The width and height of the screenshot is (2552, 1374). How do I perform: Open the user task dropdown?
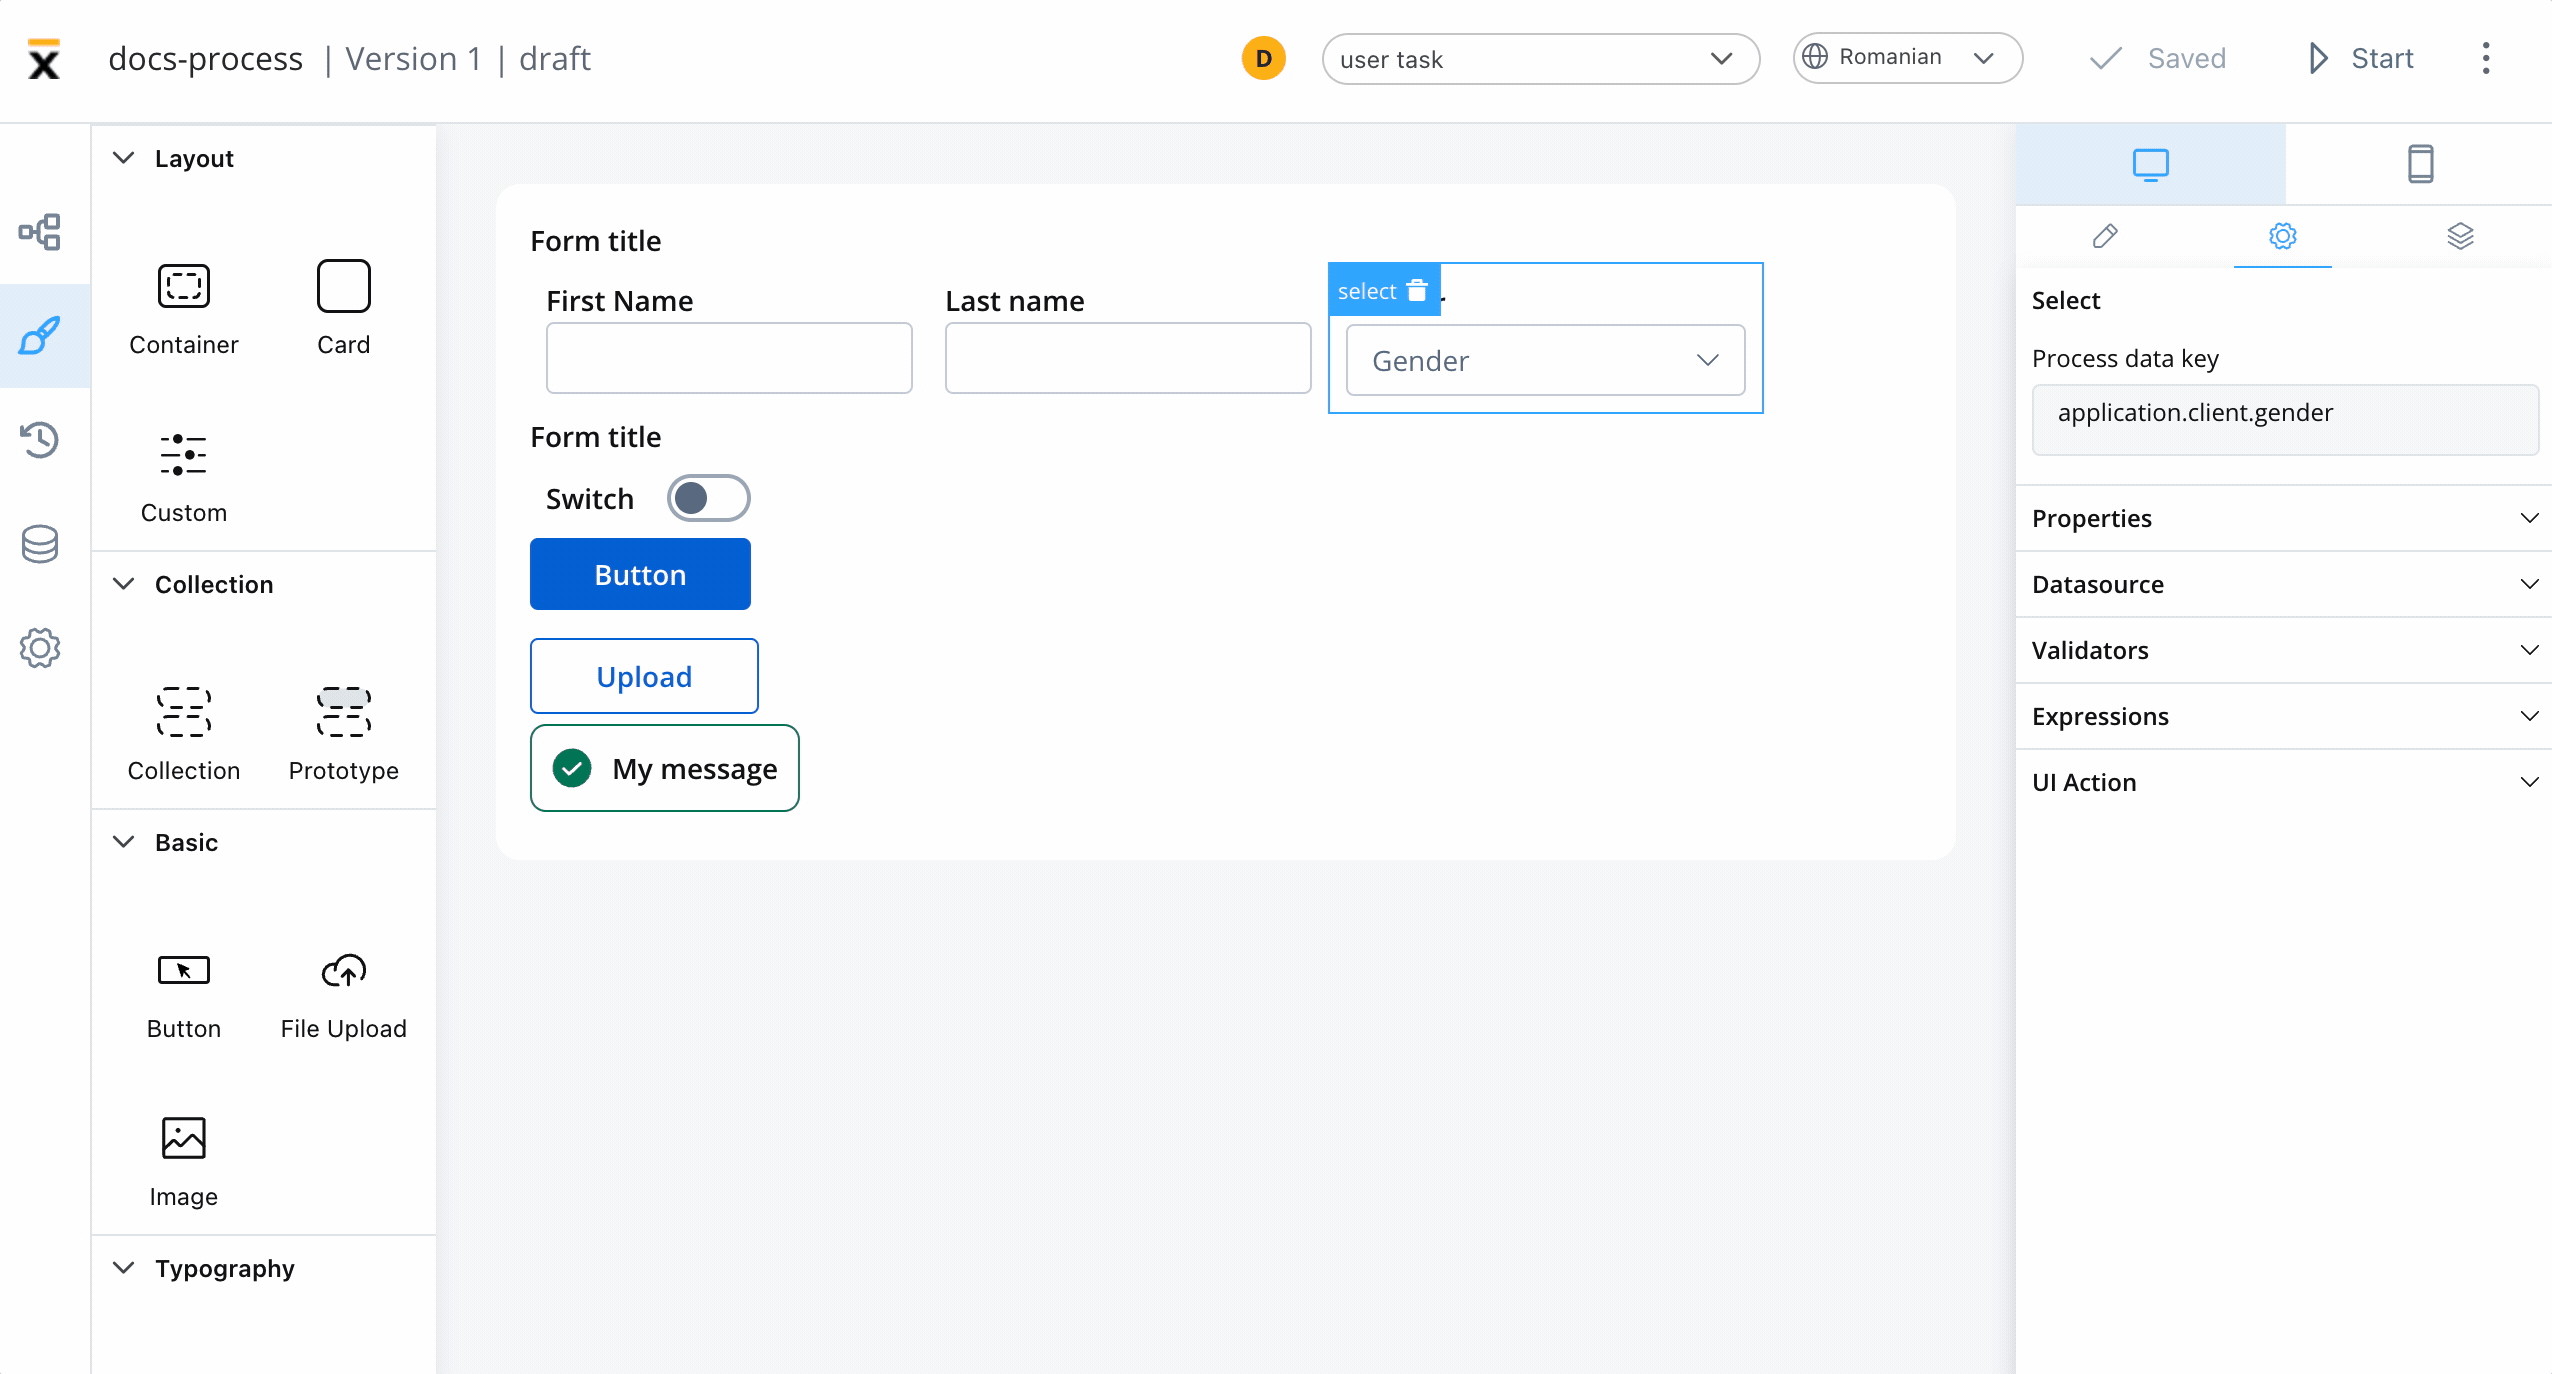pos(1541,59)
